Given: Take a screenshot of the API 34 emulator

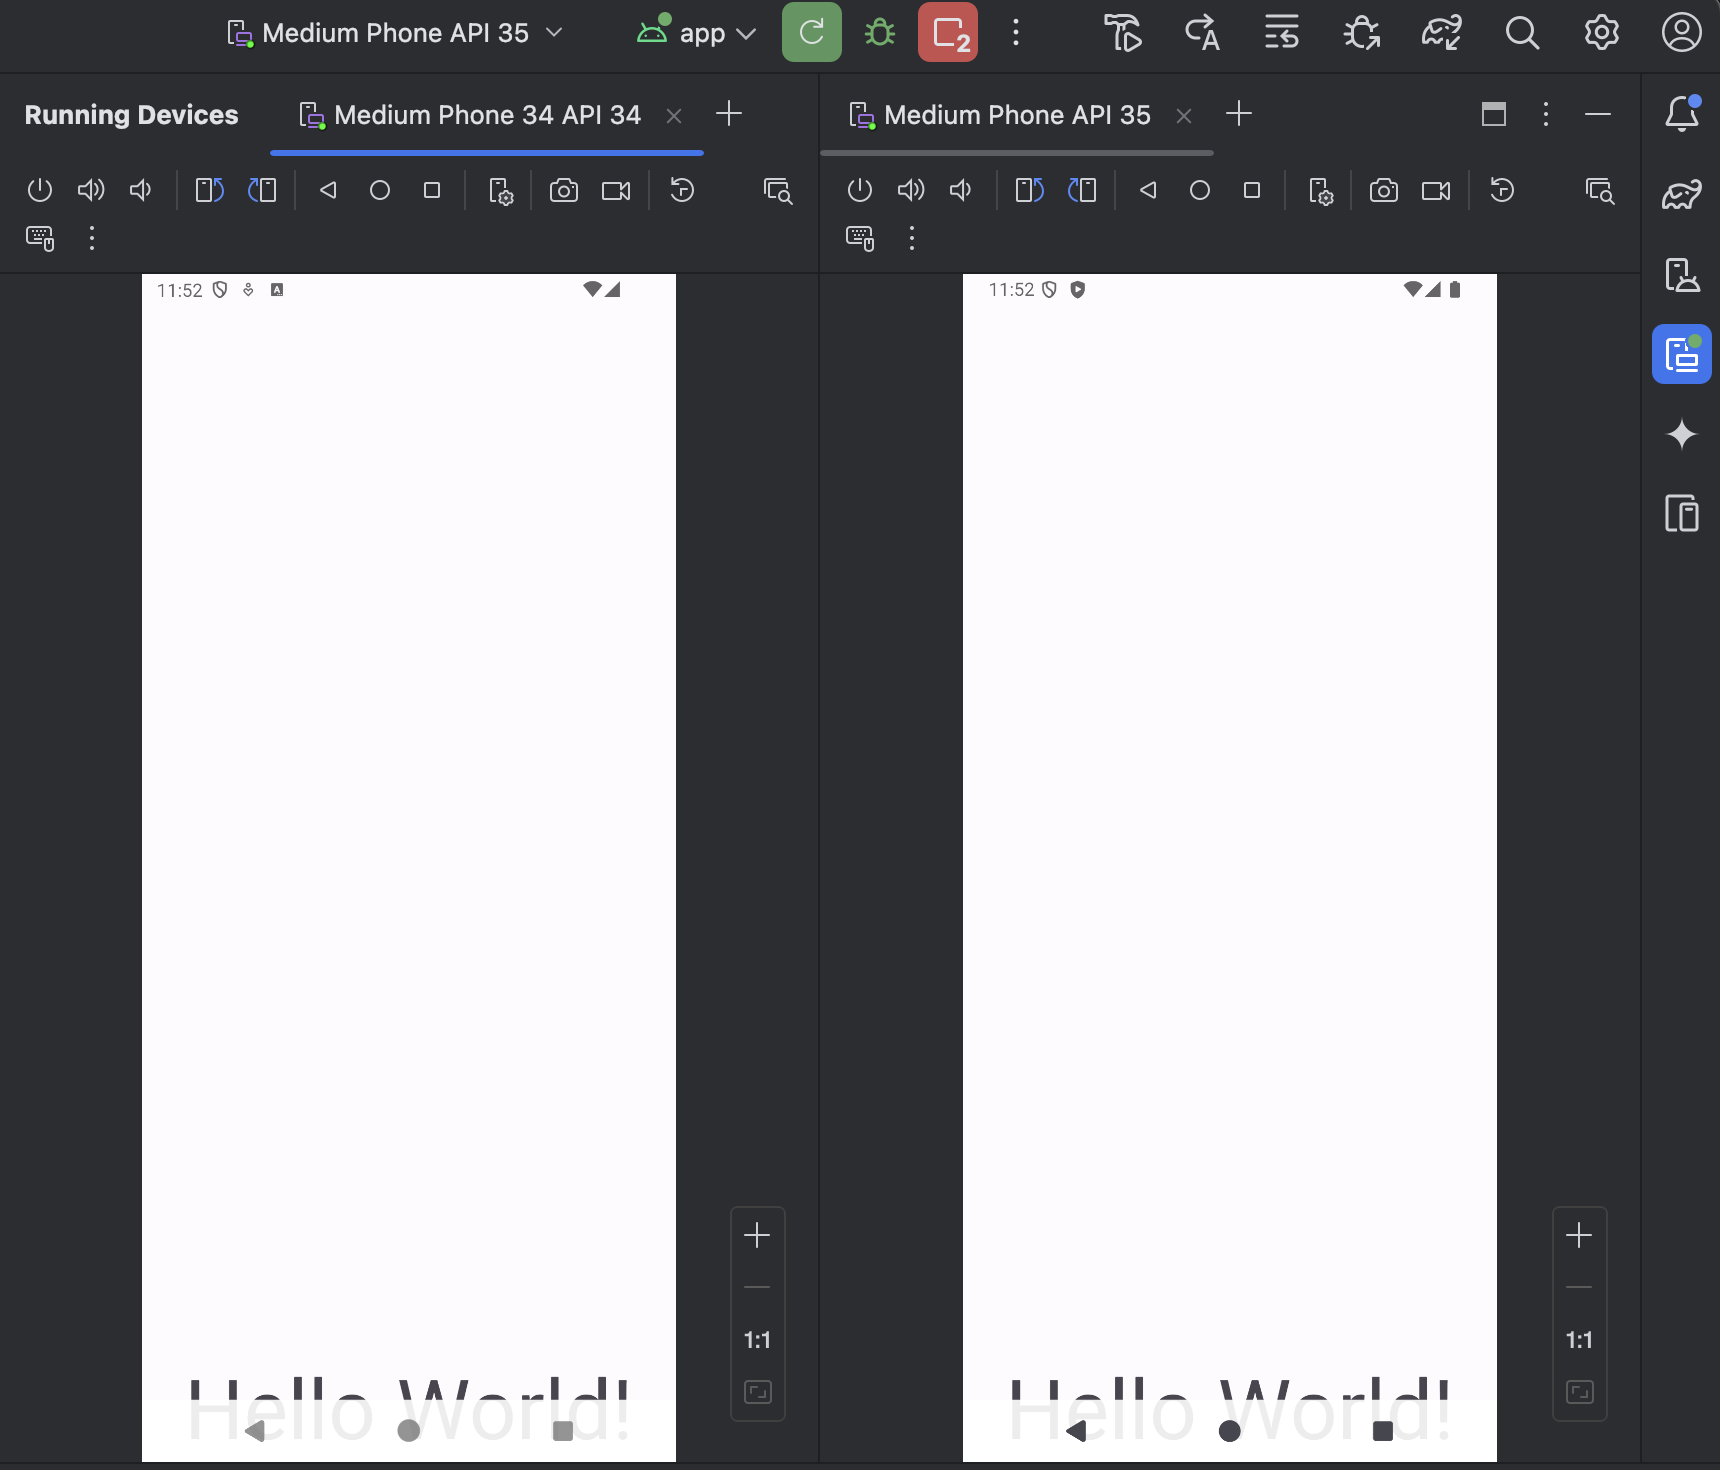Looking at the screenshot, I should [x=564, y=190].
